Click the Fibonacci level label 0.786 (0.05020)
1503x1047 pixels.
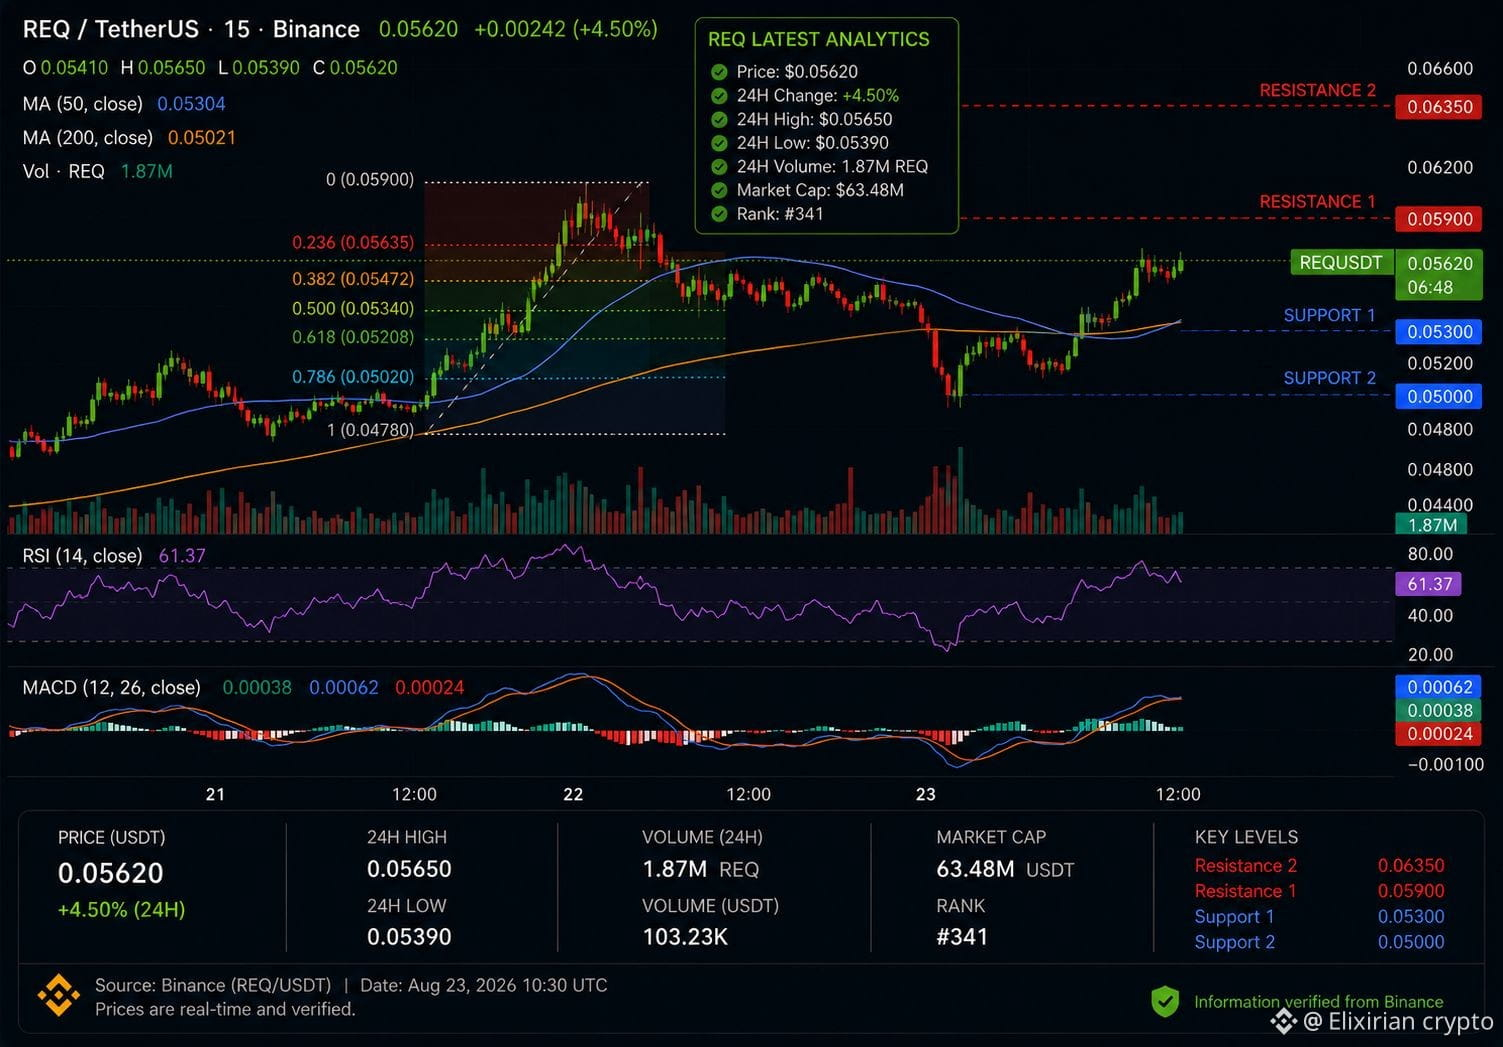[x=352, y=377]
